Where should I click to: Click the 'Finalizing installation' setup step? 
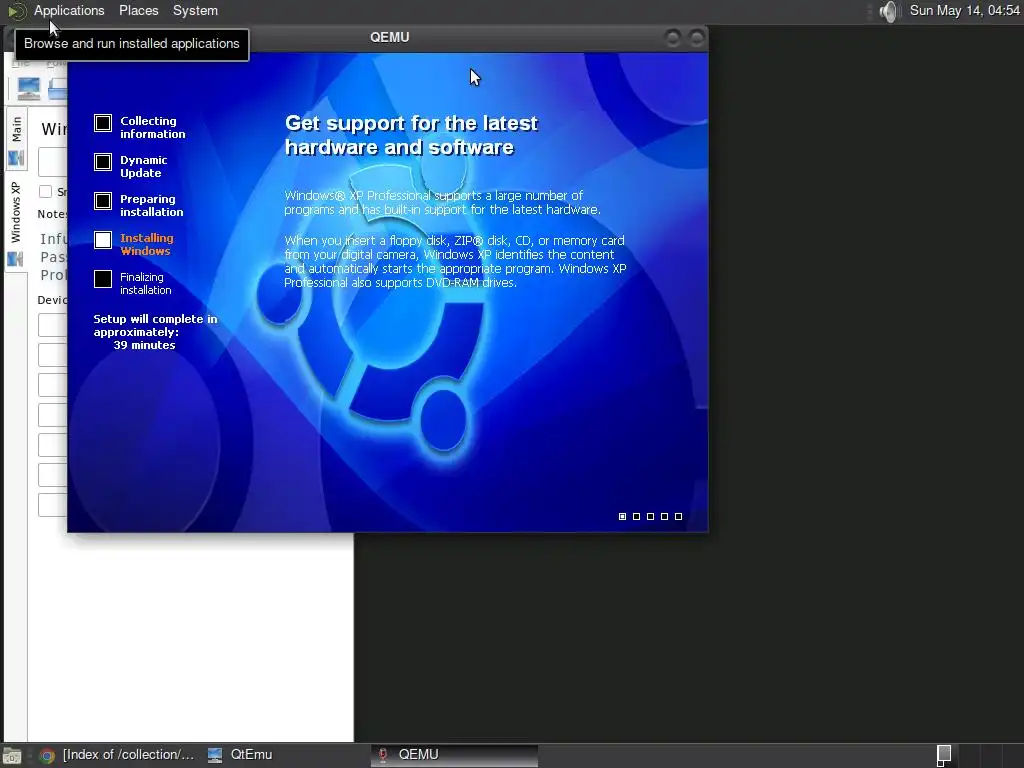click(x=146, y=283)
